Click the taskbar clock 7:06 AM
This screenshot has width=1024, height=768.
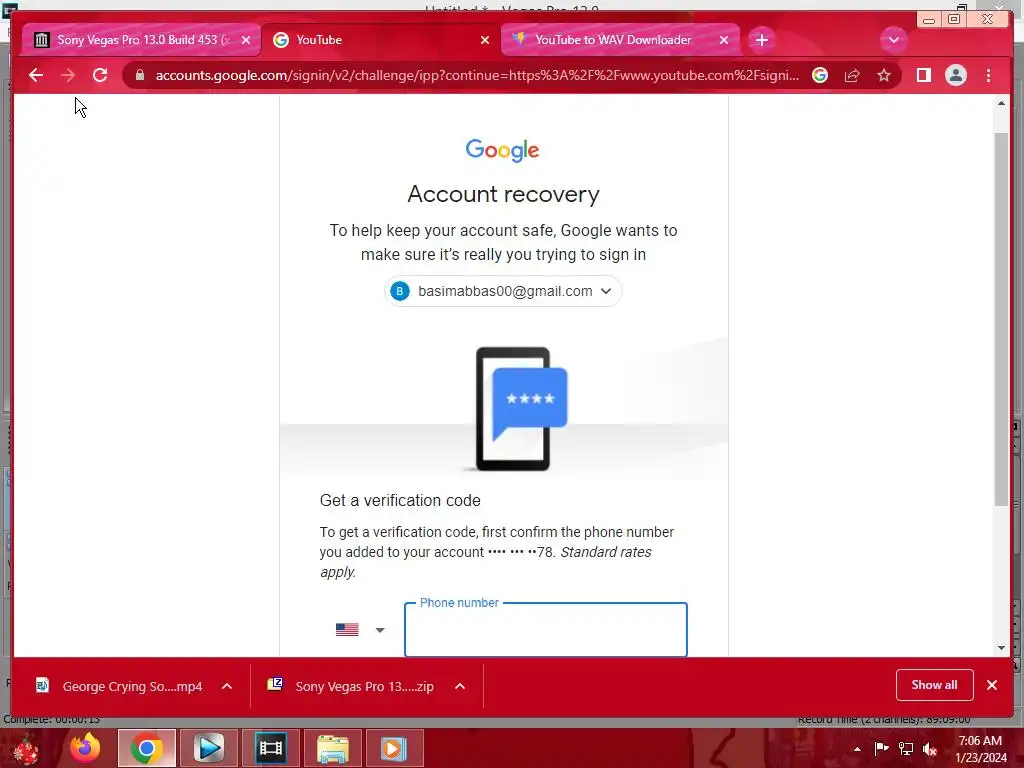[x=980, y=749]
